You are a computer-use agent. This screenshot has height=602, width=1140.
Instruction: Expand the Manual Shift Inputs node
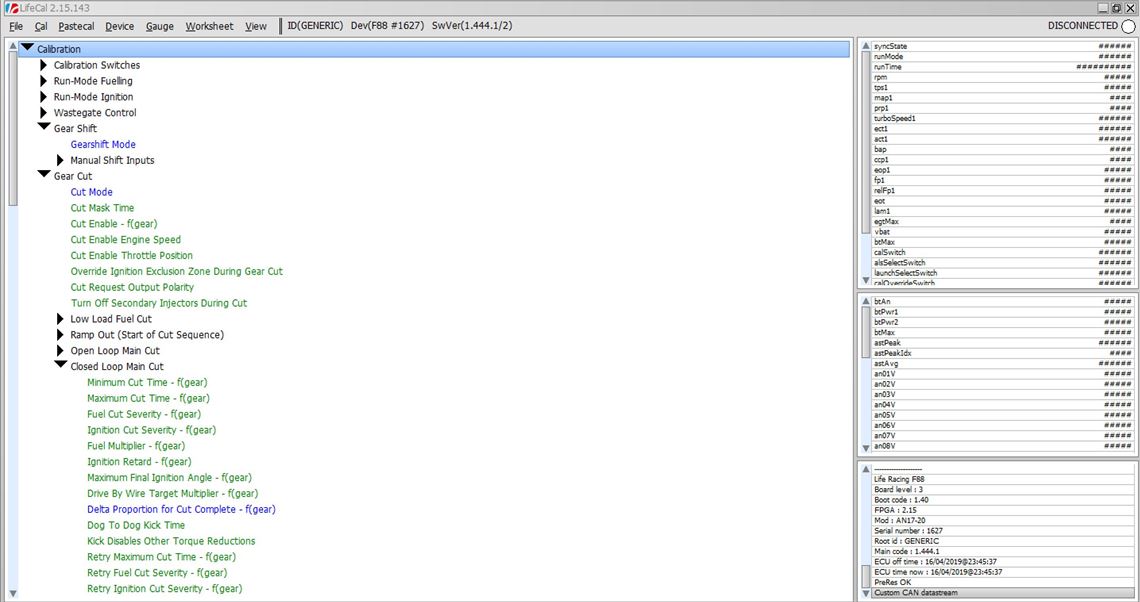point(60,160)
